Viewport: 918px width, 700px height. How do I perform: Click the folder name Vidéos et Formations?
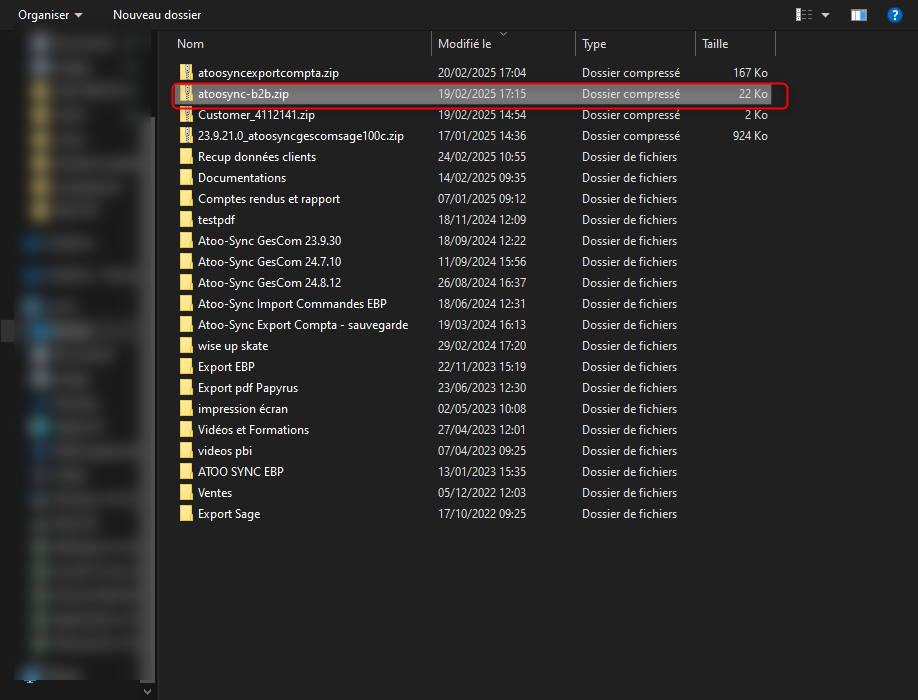tap(254, 430)
